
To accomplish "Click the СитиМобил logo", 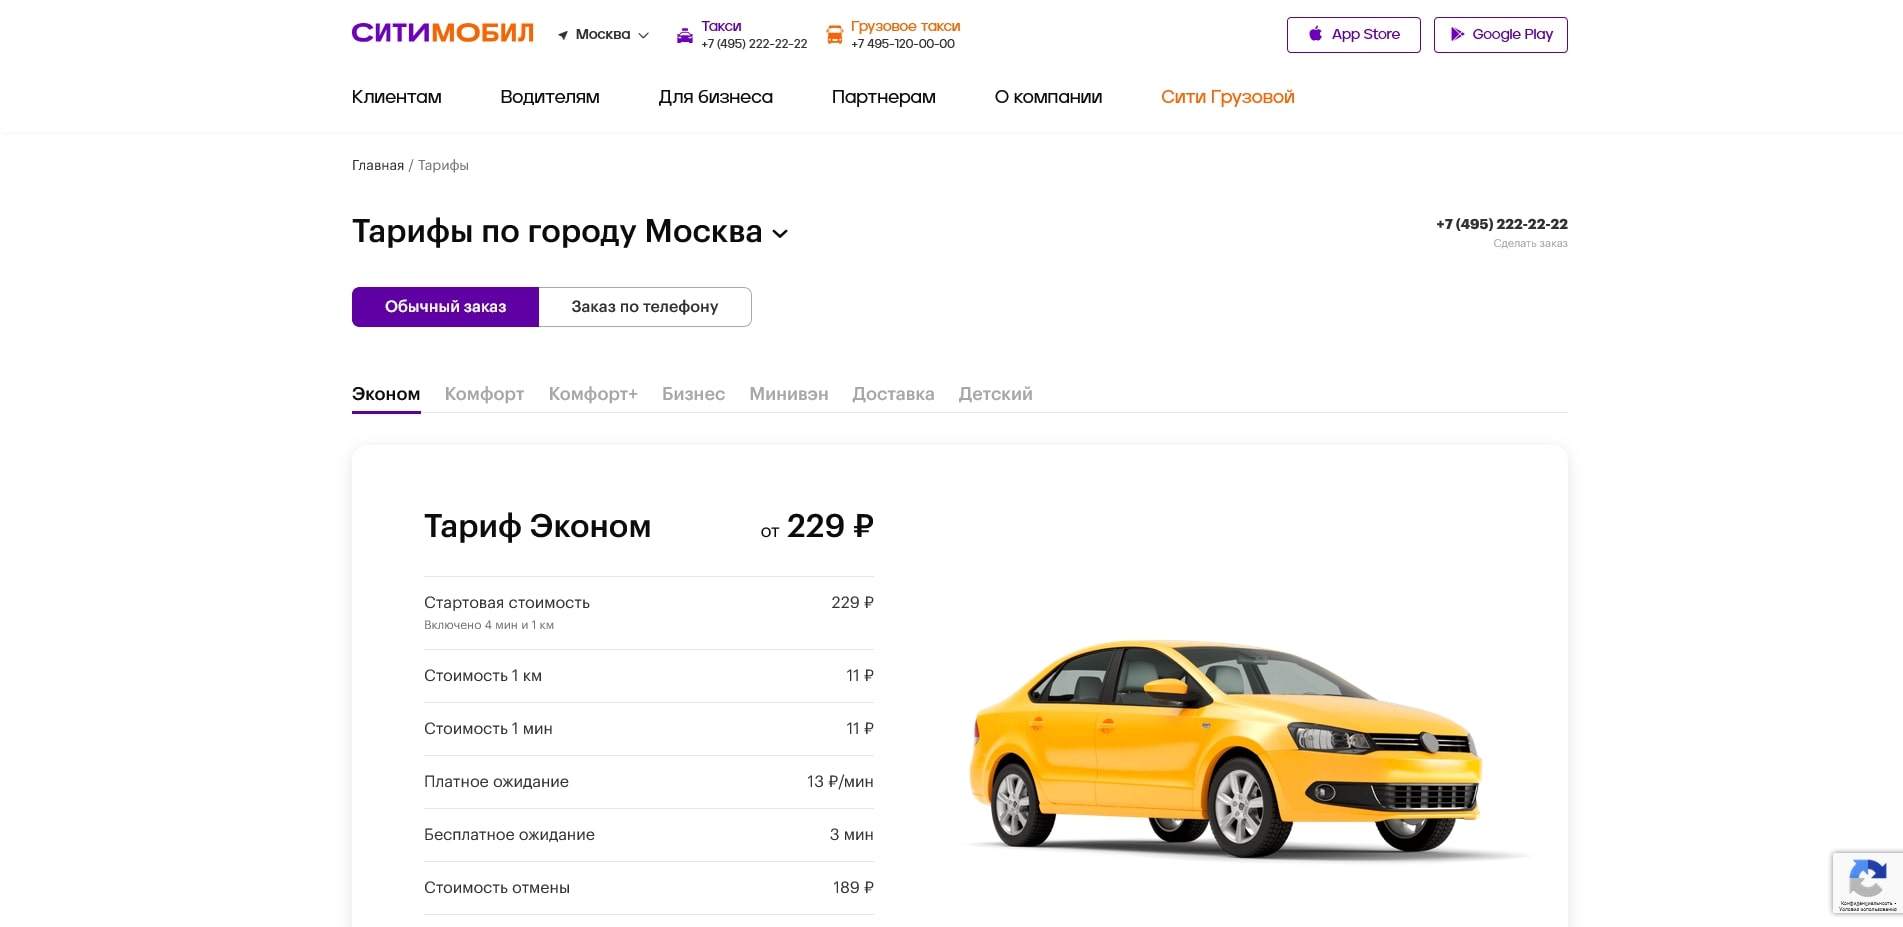I will click(442, 32).
